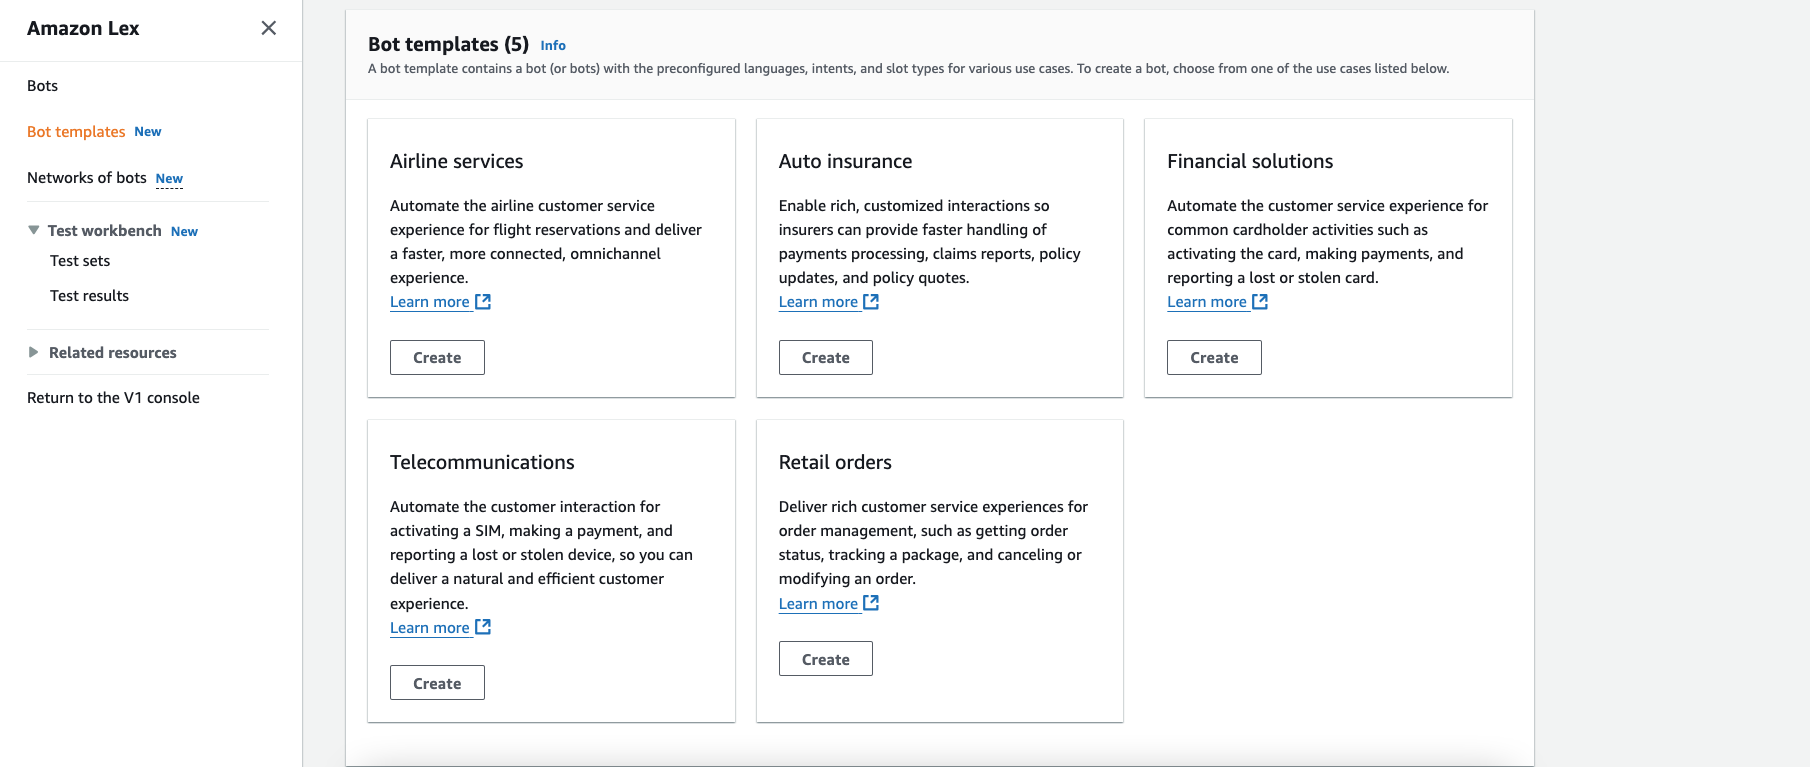Click the Airline services card title
1810x767 pixels.
tap(456, 161)
